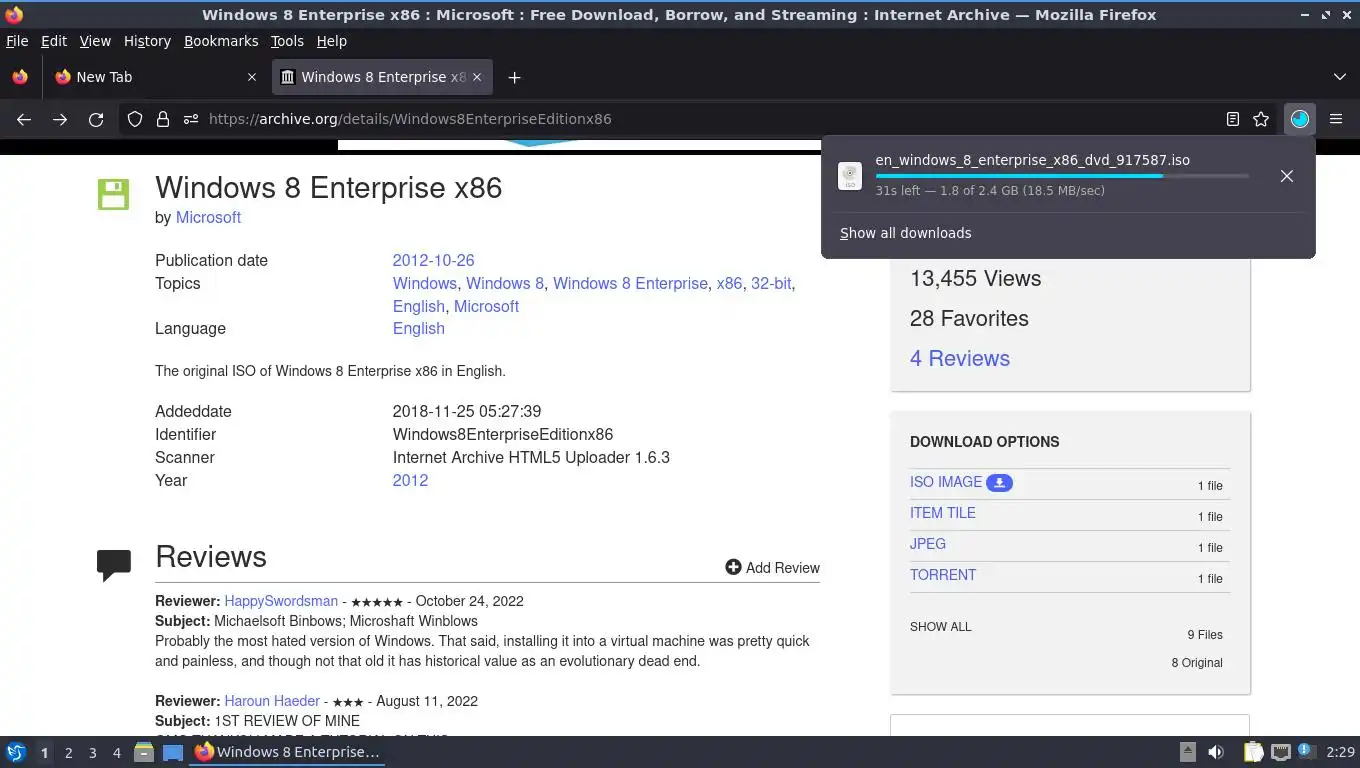Screen dimensions: 1360x768
Task: Open the Firefox hamburger menu
Action: pyautogui.click(x=1336, y=119)
